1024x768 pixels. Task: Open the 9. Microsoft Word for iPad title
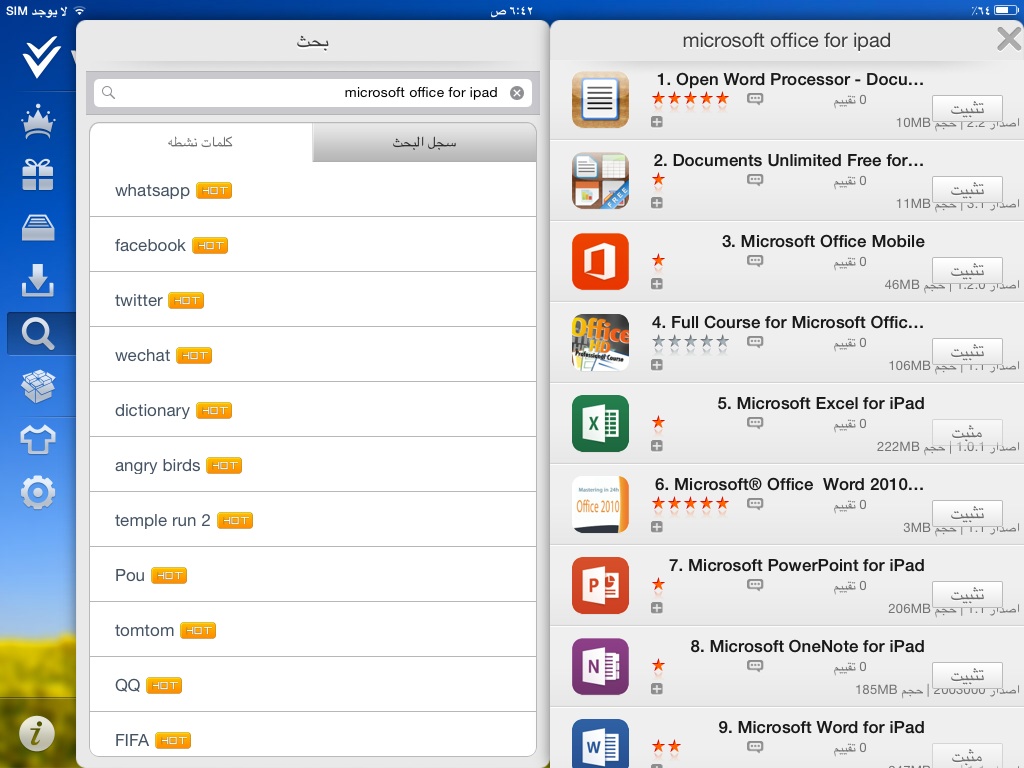[x=821, y=727]
